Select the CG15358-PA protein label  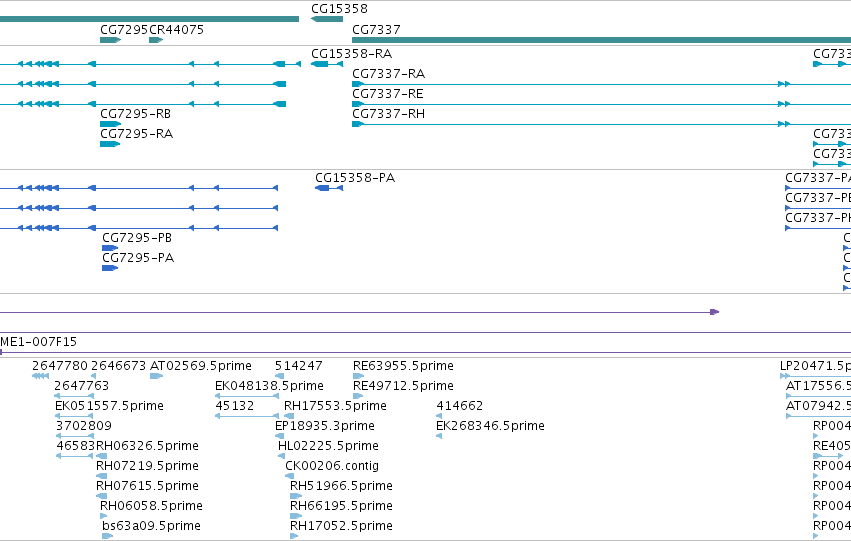[x=355, y=178]
